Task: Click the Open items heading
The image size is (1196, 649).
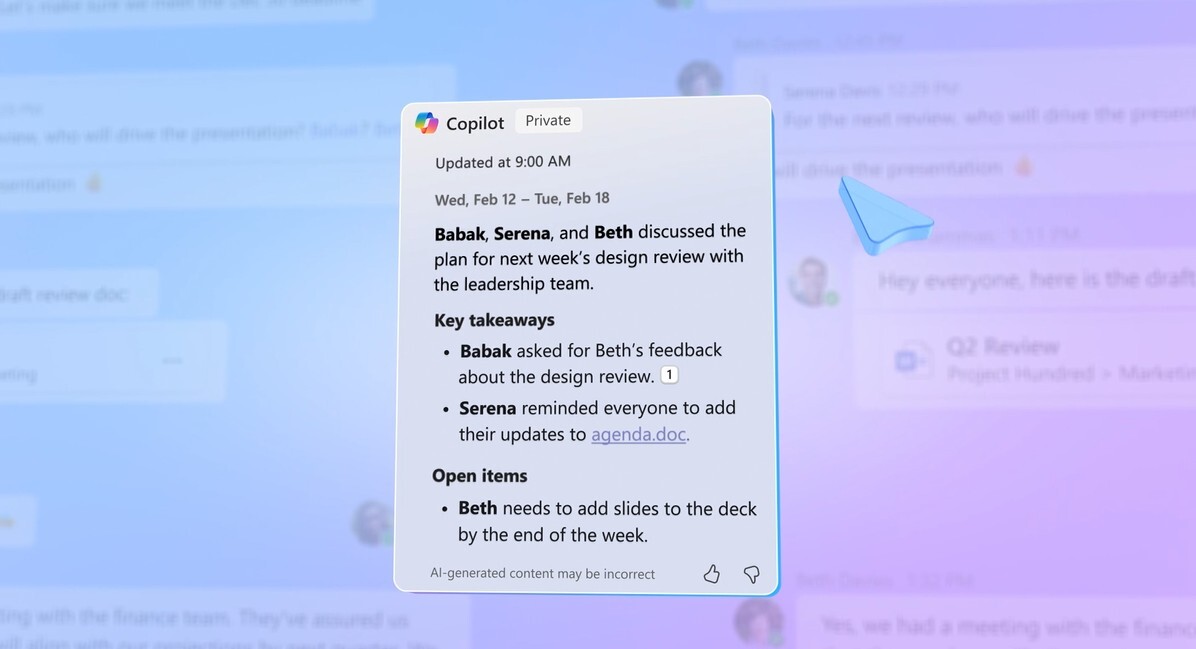Action: pos(480,476)
